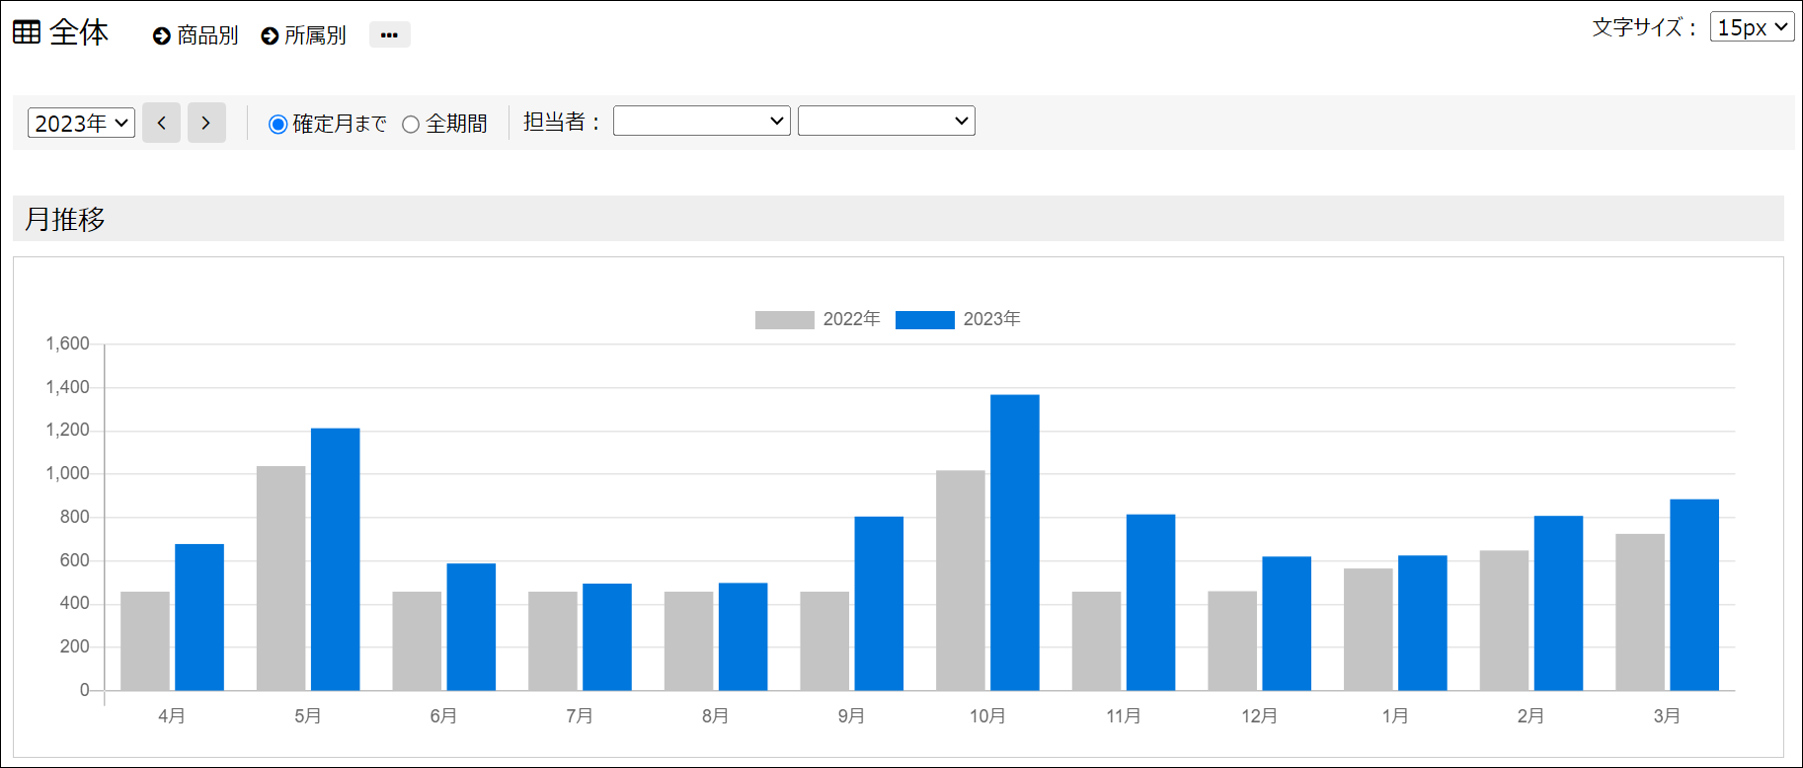This screenshot has height=768, width=1803.
Task: Select the 確定月まで radio button
Action: coord(278,124)
